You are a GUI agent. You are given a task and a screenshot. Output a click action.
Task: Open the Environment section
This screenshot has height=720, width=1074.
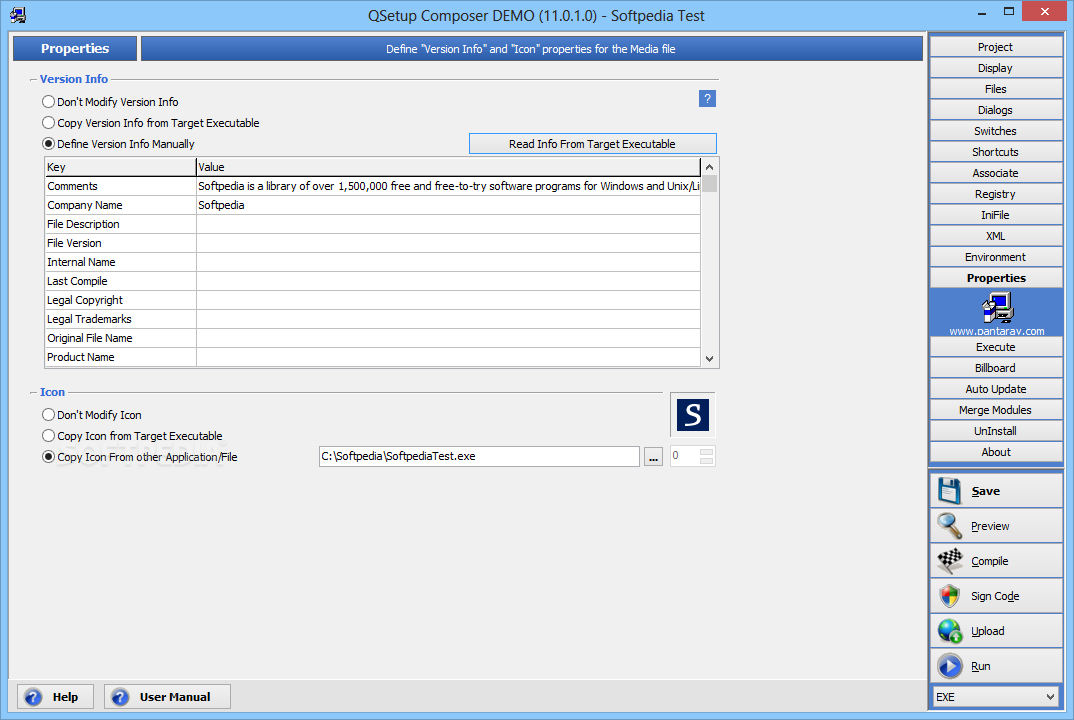pyautogui.click(x=995, y=257)
